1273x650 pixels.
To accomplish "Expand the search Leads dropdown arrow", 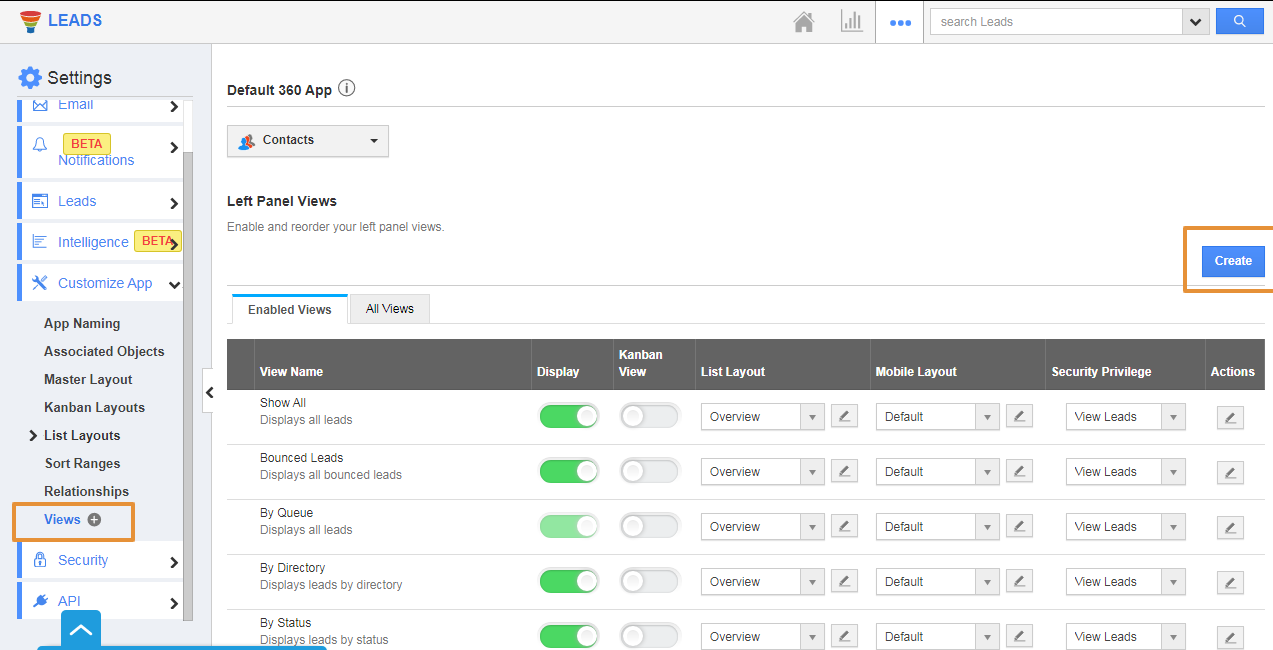I will (1195, 22).
